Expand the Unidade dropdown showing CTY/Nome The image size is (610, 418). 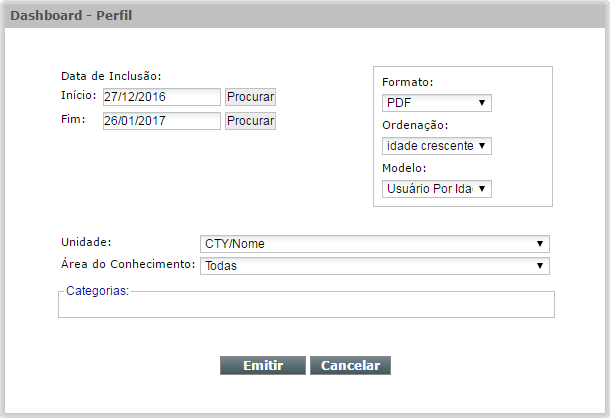(x=375, y=244)
